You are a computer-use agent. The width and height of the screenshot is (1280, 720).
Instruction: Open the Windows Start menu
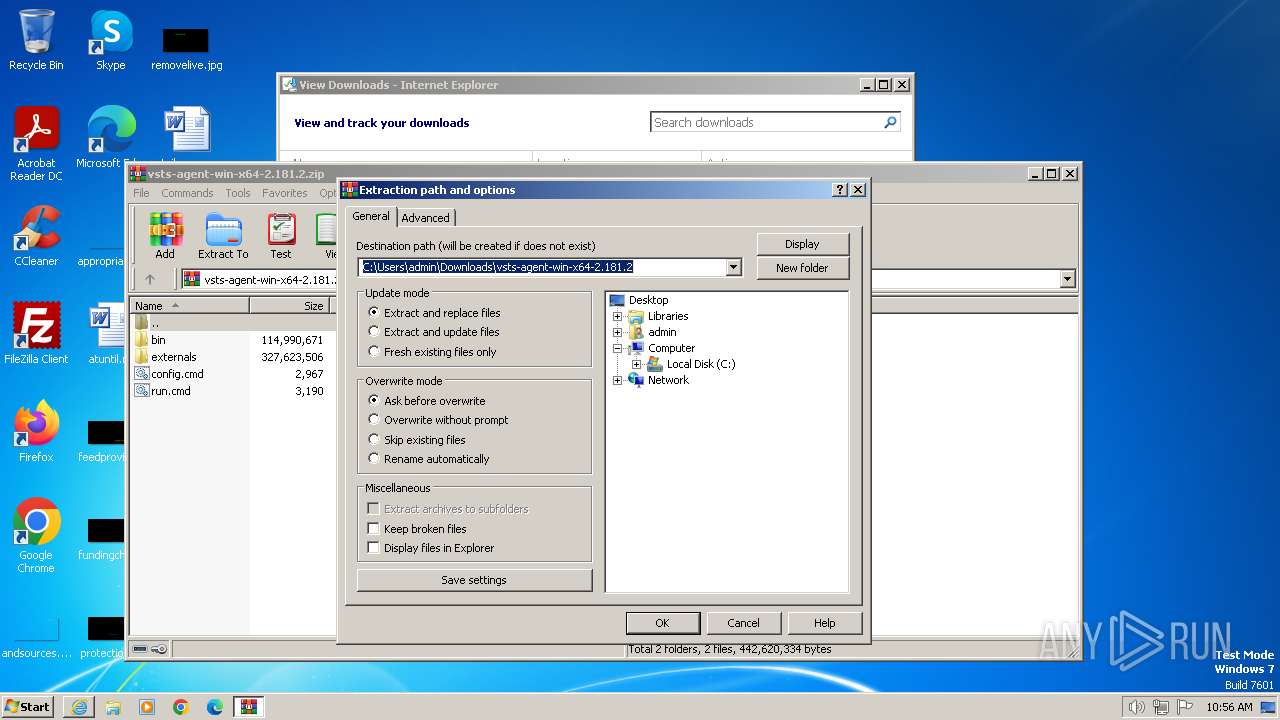point(28,707)
